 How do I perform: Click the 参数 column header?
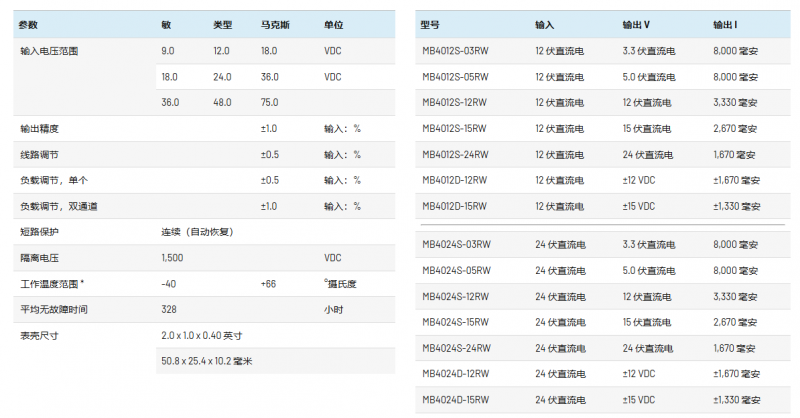pyautogui.click(x=30, y=23)
